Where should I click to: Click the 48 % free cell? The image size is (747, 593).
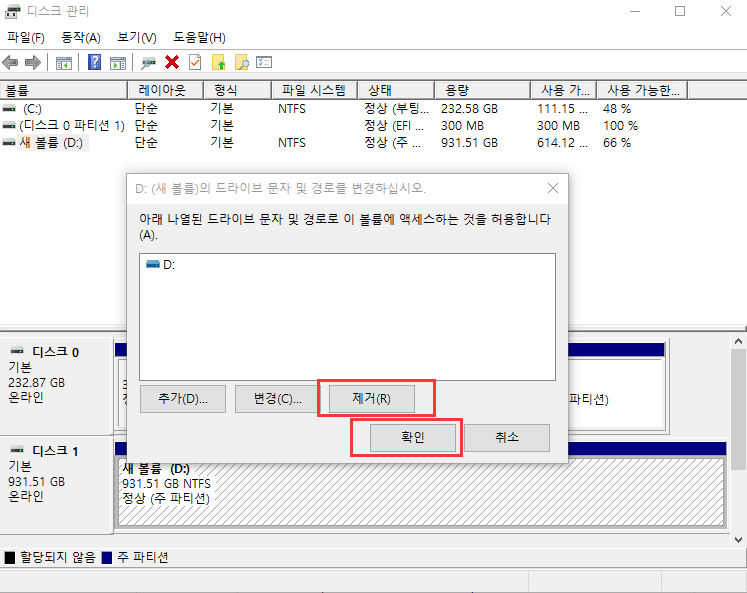(x=616, y=109)
